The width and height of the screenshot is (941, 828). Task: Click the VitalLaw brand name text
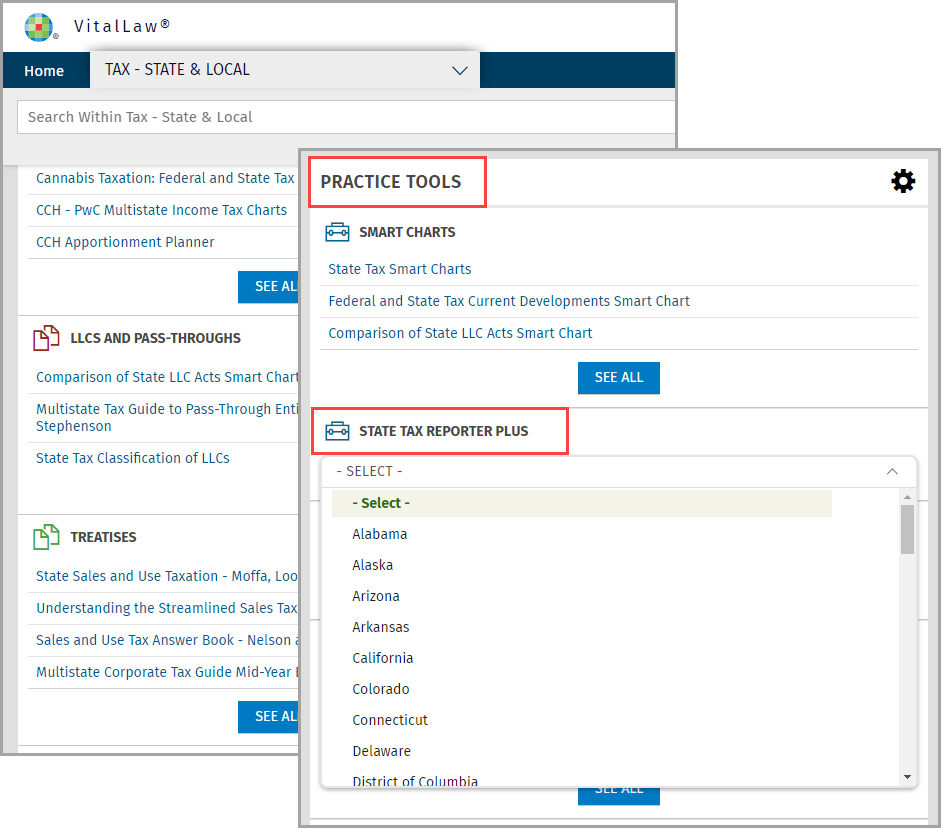pos(122,26)
